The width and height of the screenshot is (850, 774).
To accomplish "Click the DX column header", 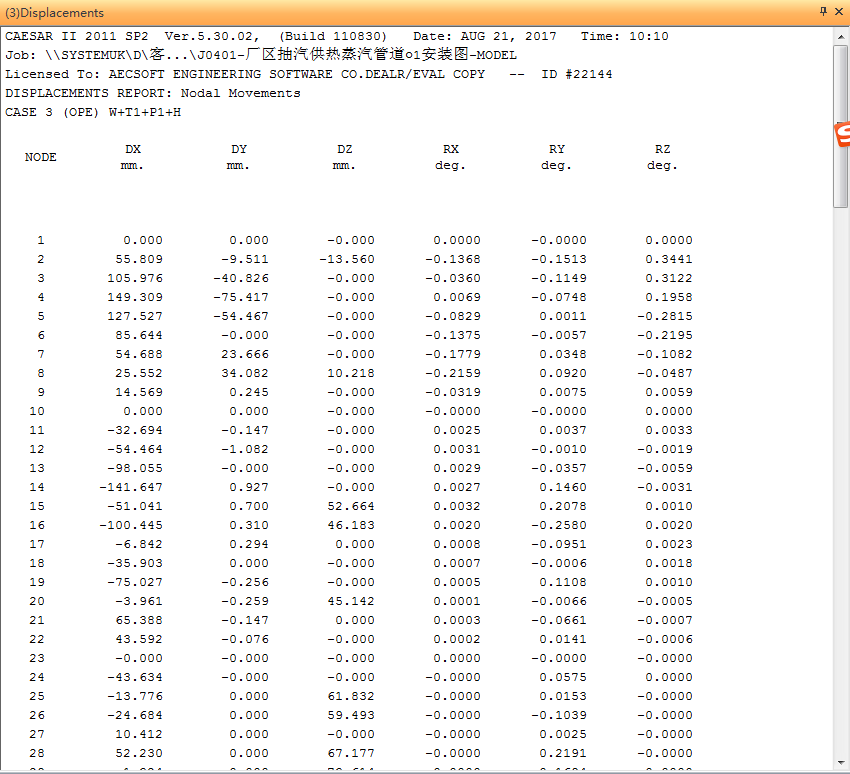I will point(133,149).
